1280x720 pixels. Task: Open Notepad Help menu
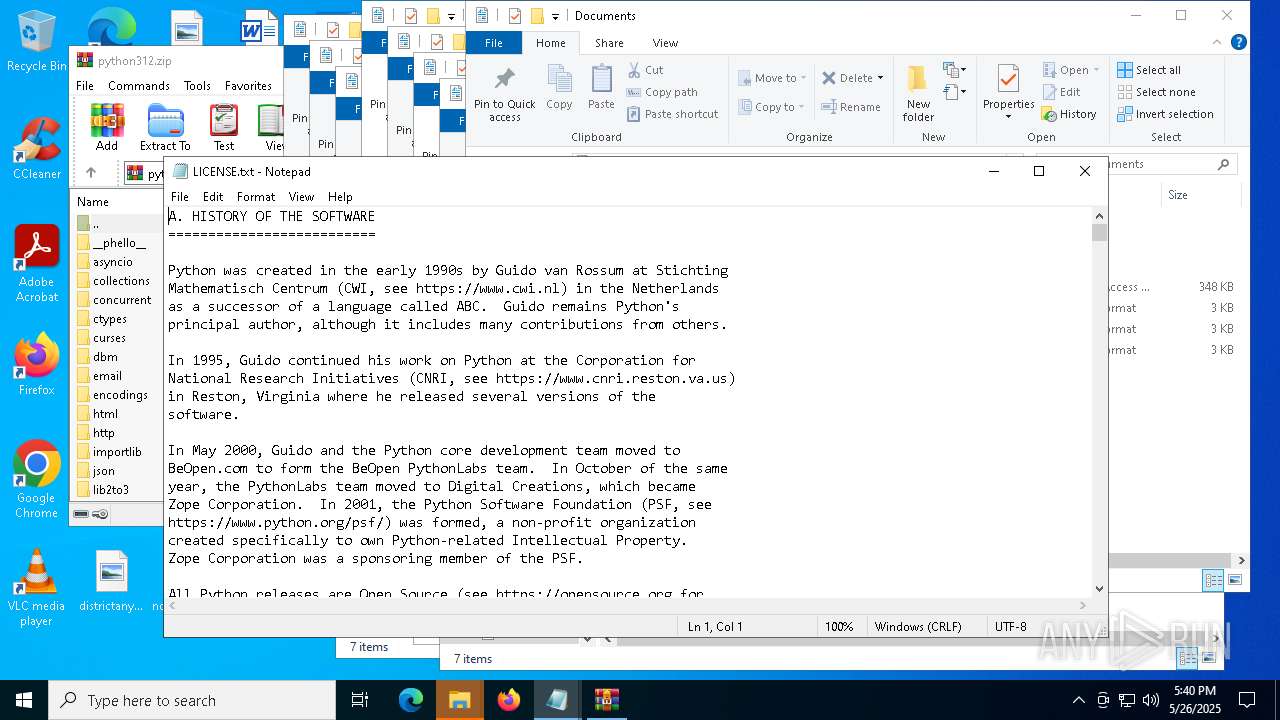340,197
